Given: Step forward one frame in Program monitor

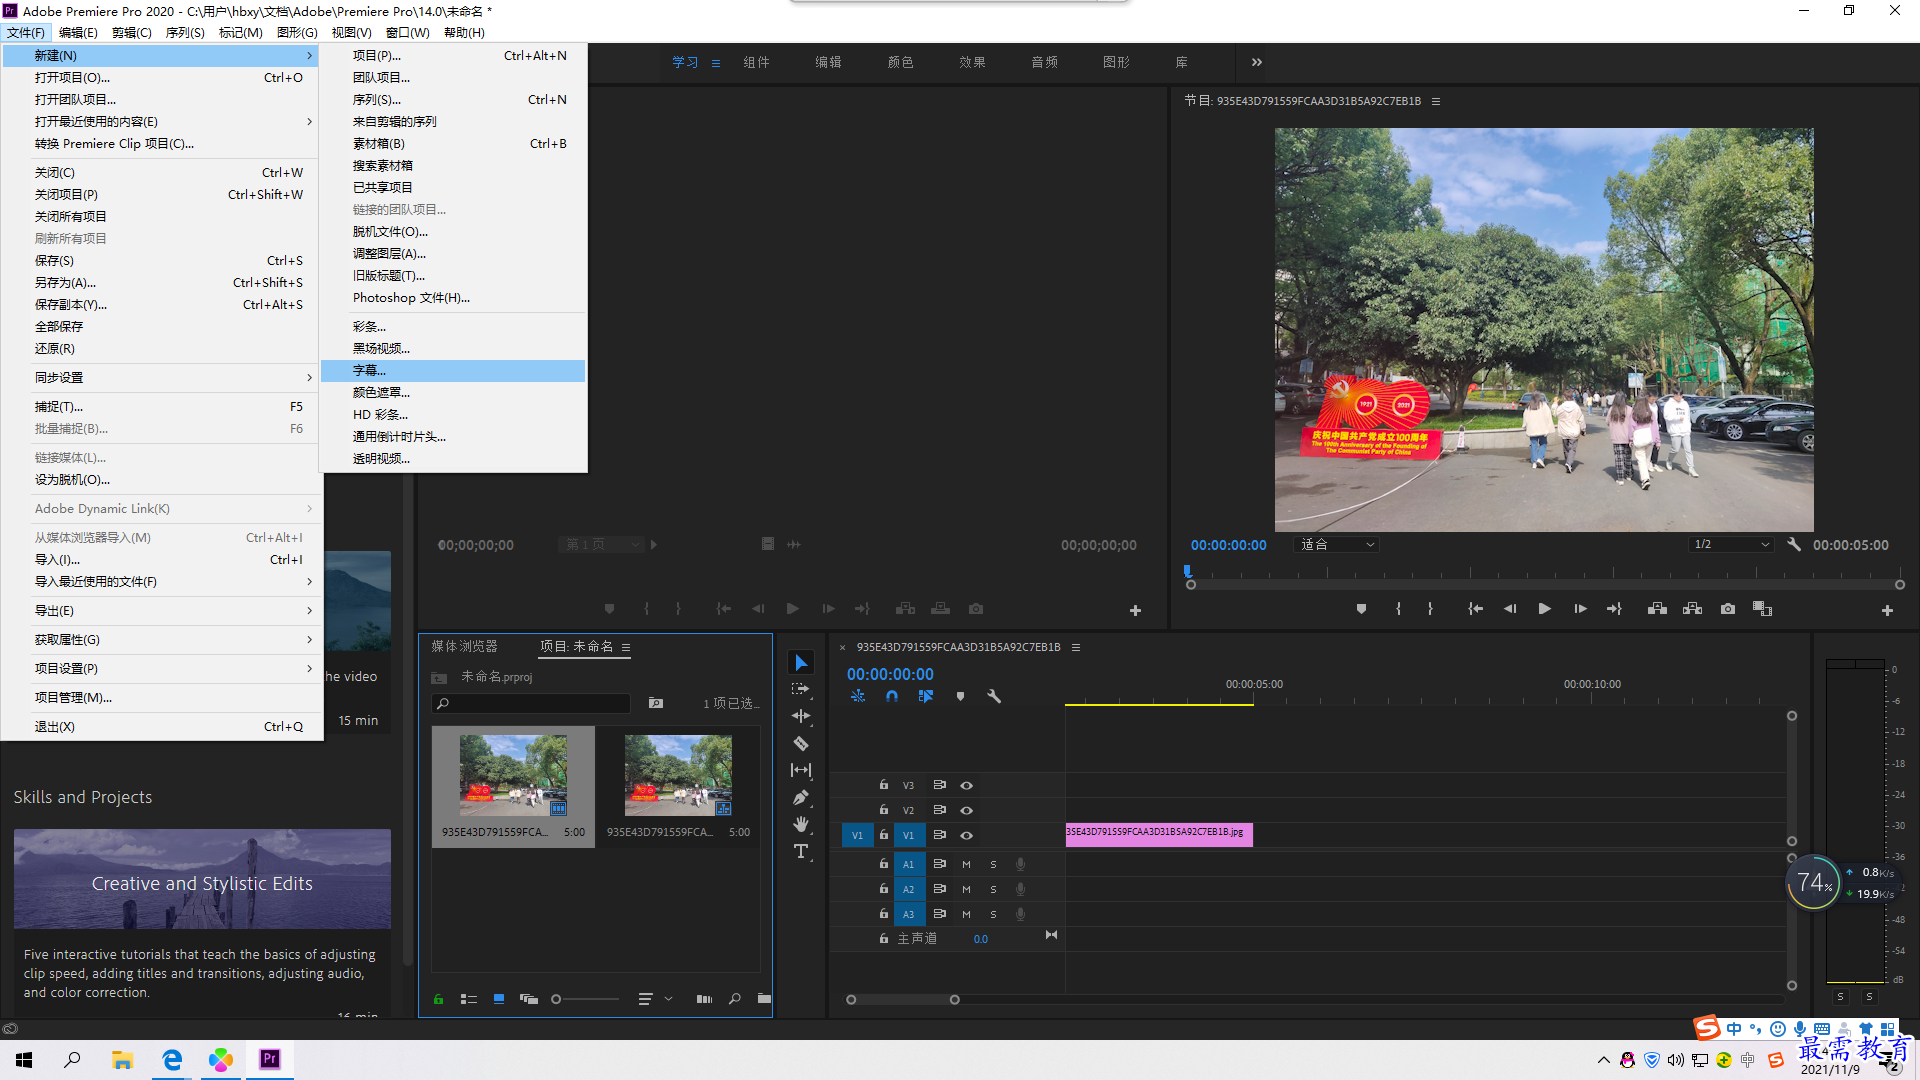Looking at the screenshot, I should [x=1580, y=609].
